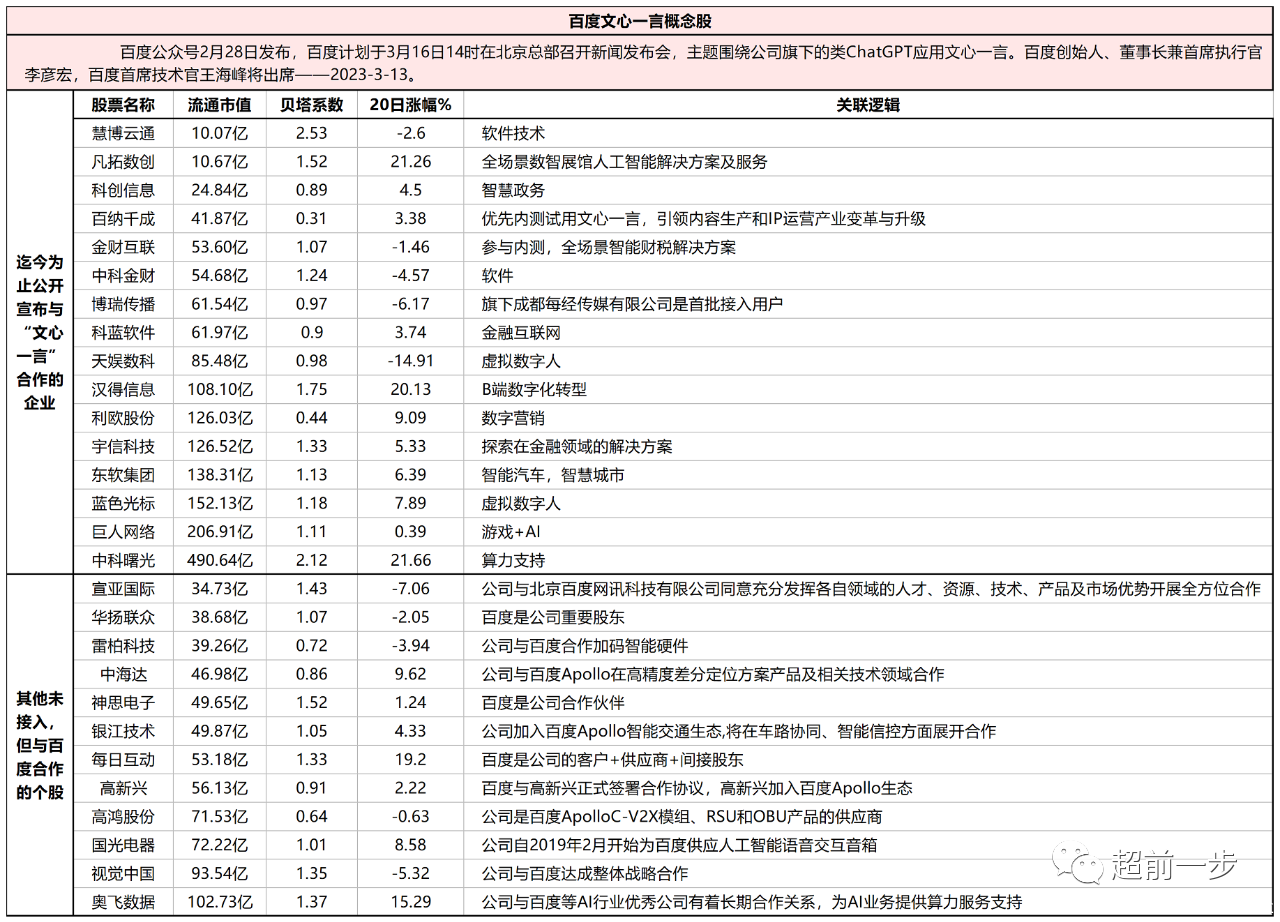Click the stock name 慧博云通
Viewport: 1280px width, 922px height.
pos(123,133)
